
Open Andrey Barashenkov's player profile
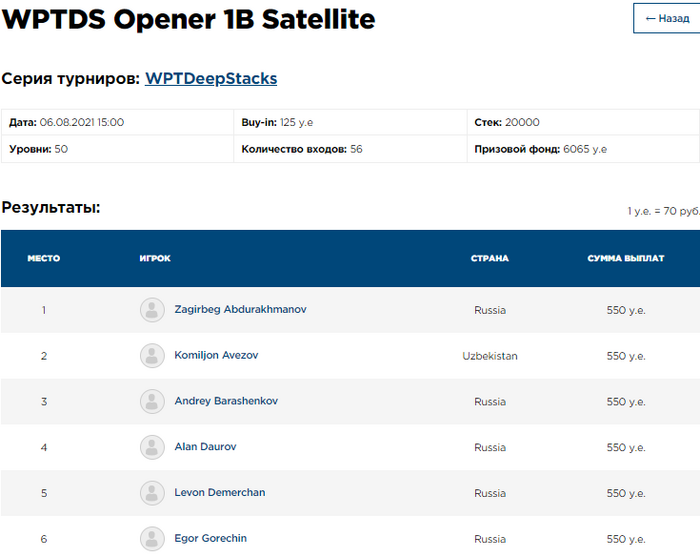pos(226,402)
